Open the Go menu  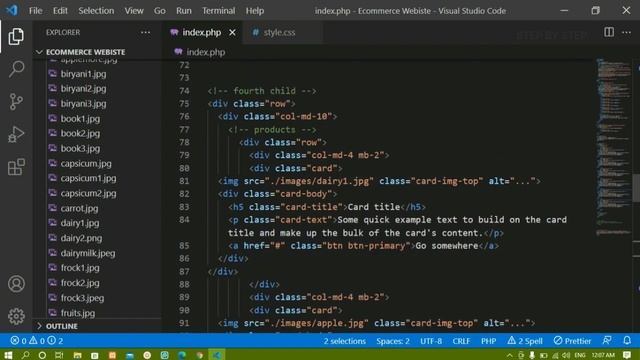[x=160, y=11]
